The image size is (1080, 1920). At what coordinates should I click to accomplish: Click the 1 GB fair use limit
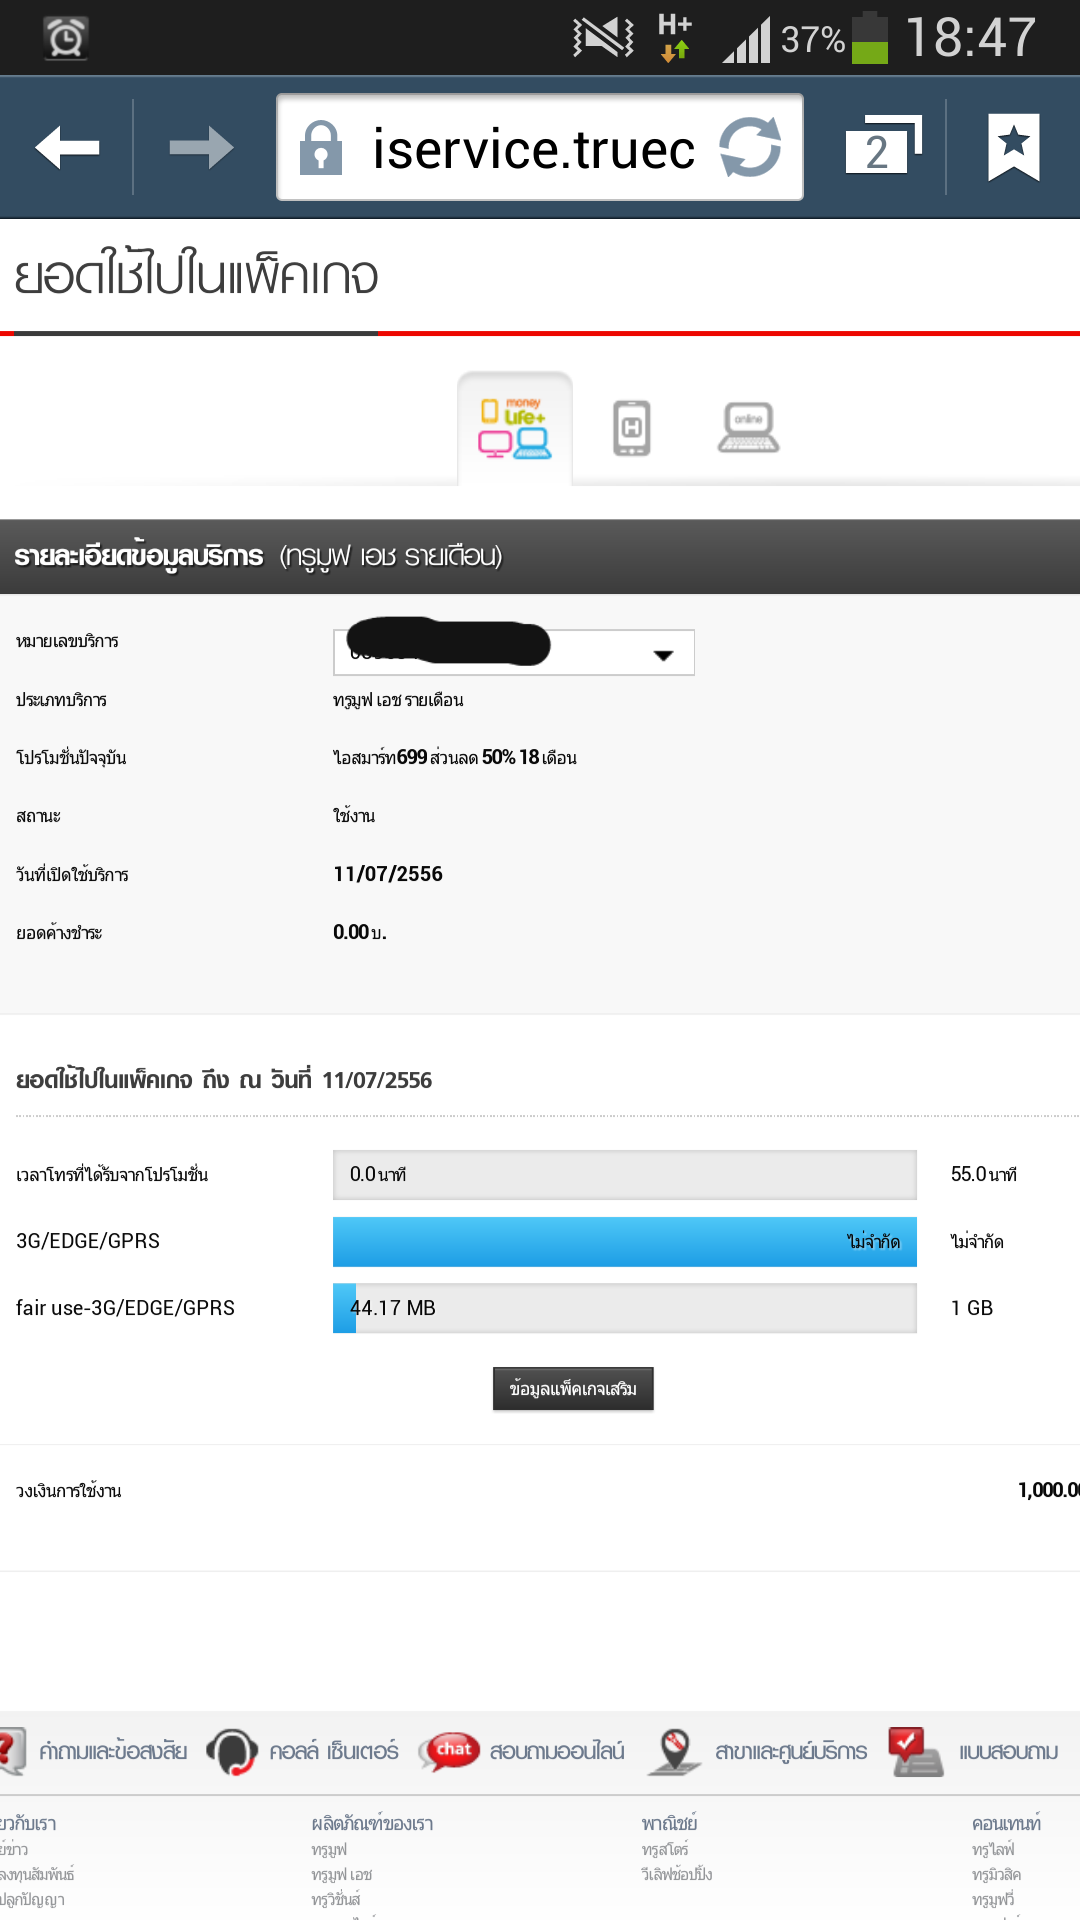[x=972, y=1308]
